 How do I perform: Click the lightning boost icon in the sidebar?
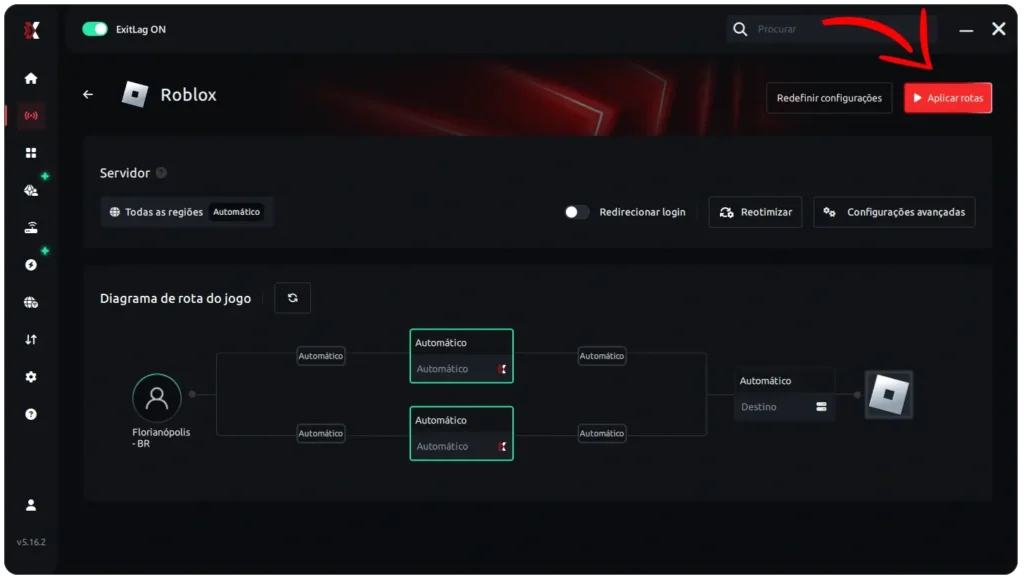click(31, 264)
